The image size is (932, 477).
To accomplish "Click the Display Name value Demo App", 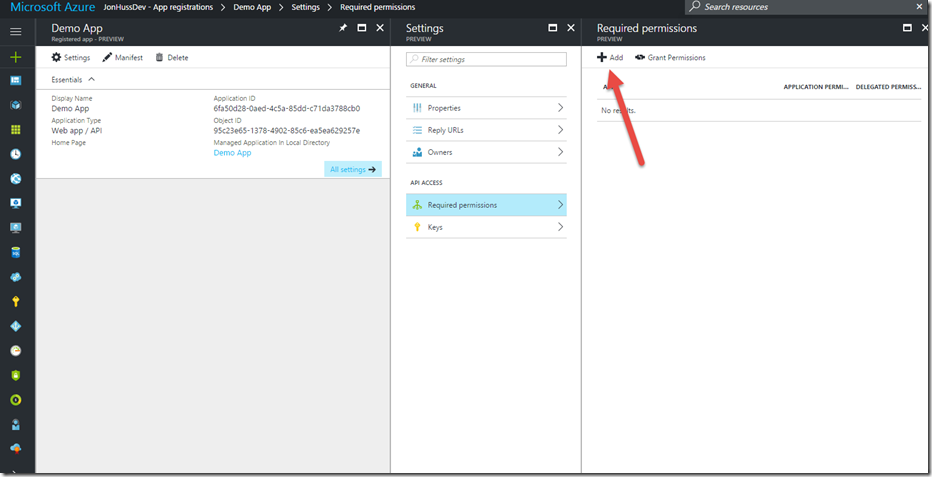I will point(70,109).
